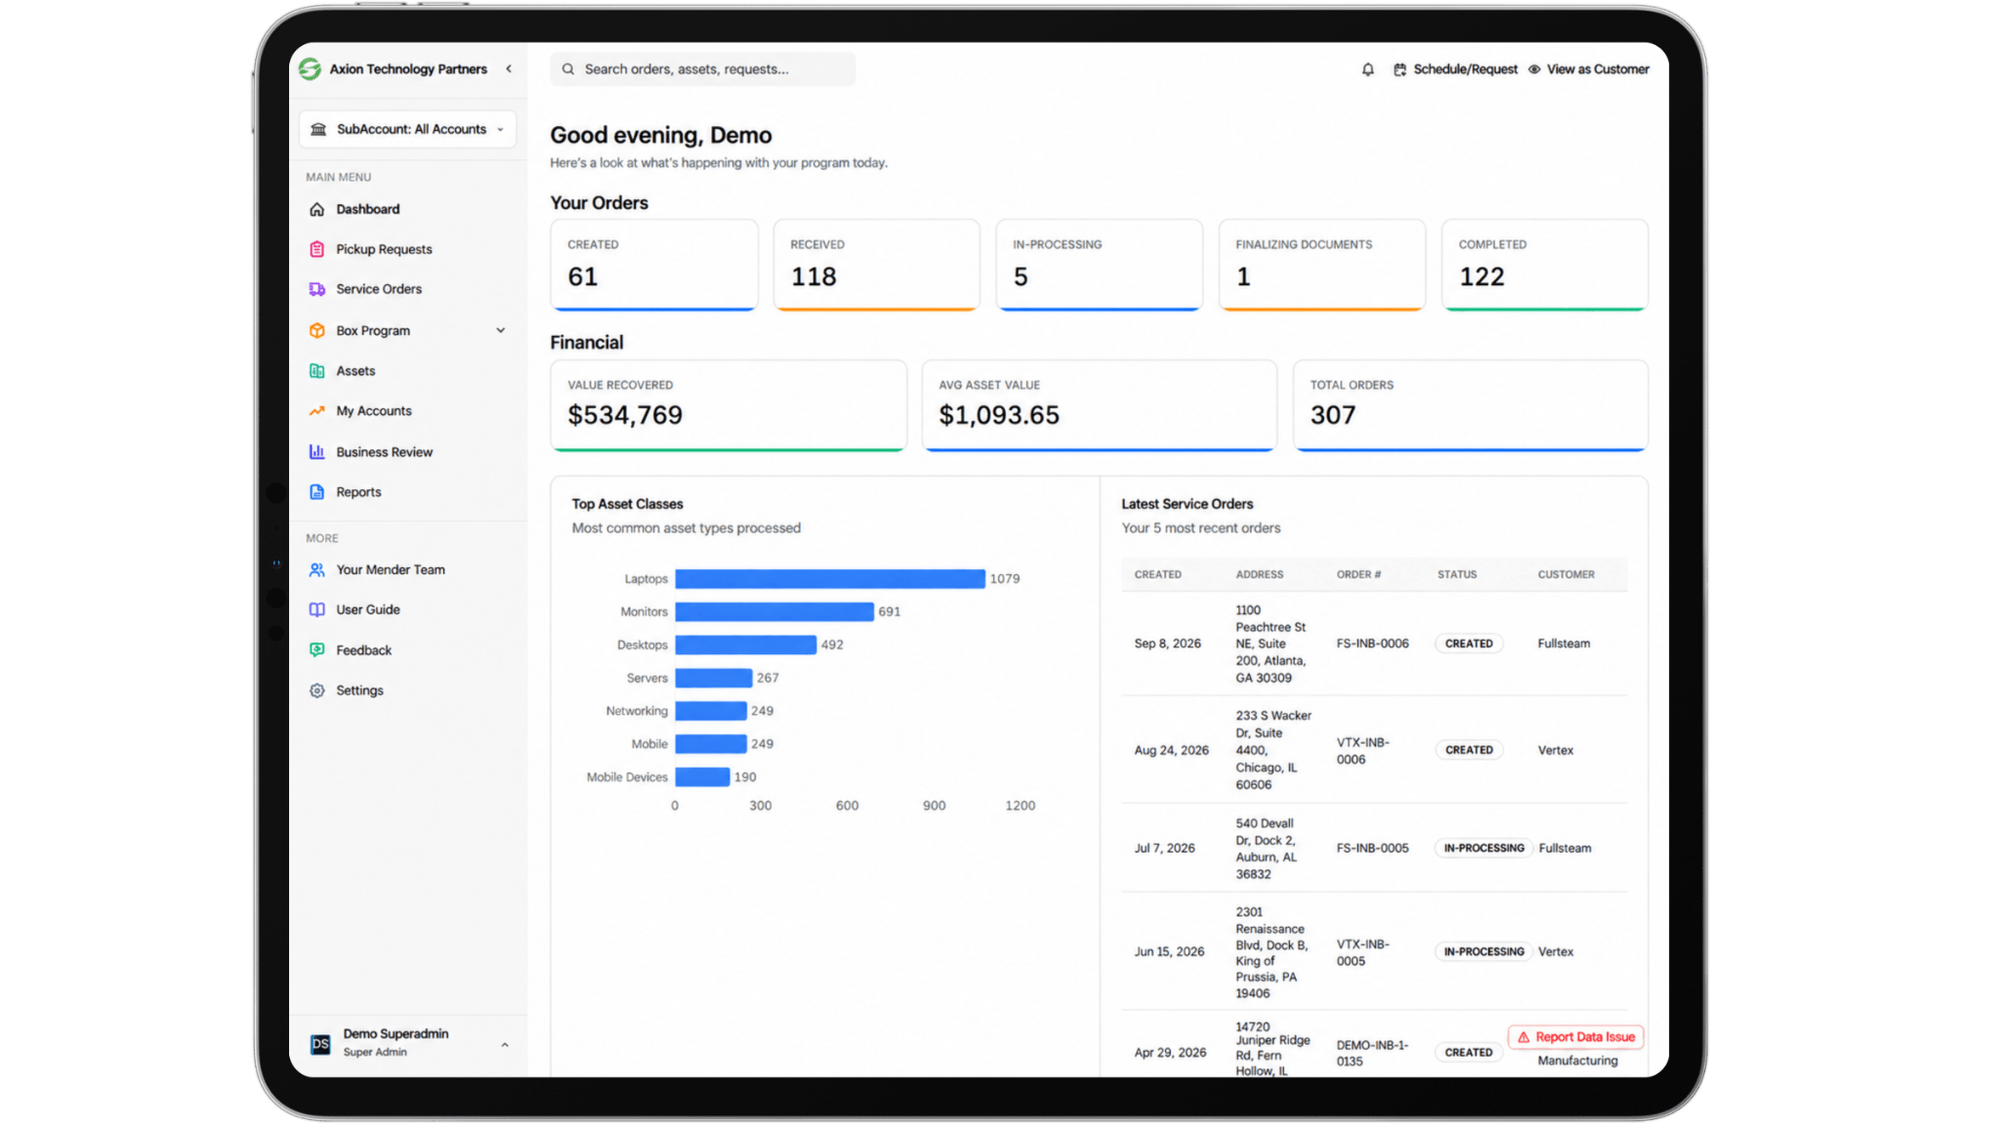Click the ORDER # column header
The image size is (2000, 1125).
(x=1358, y=575)
